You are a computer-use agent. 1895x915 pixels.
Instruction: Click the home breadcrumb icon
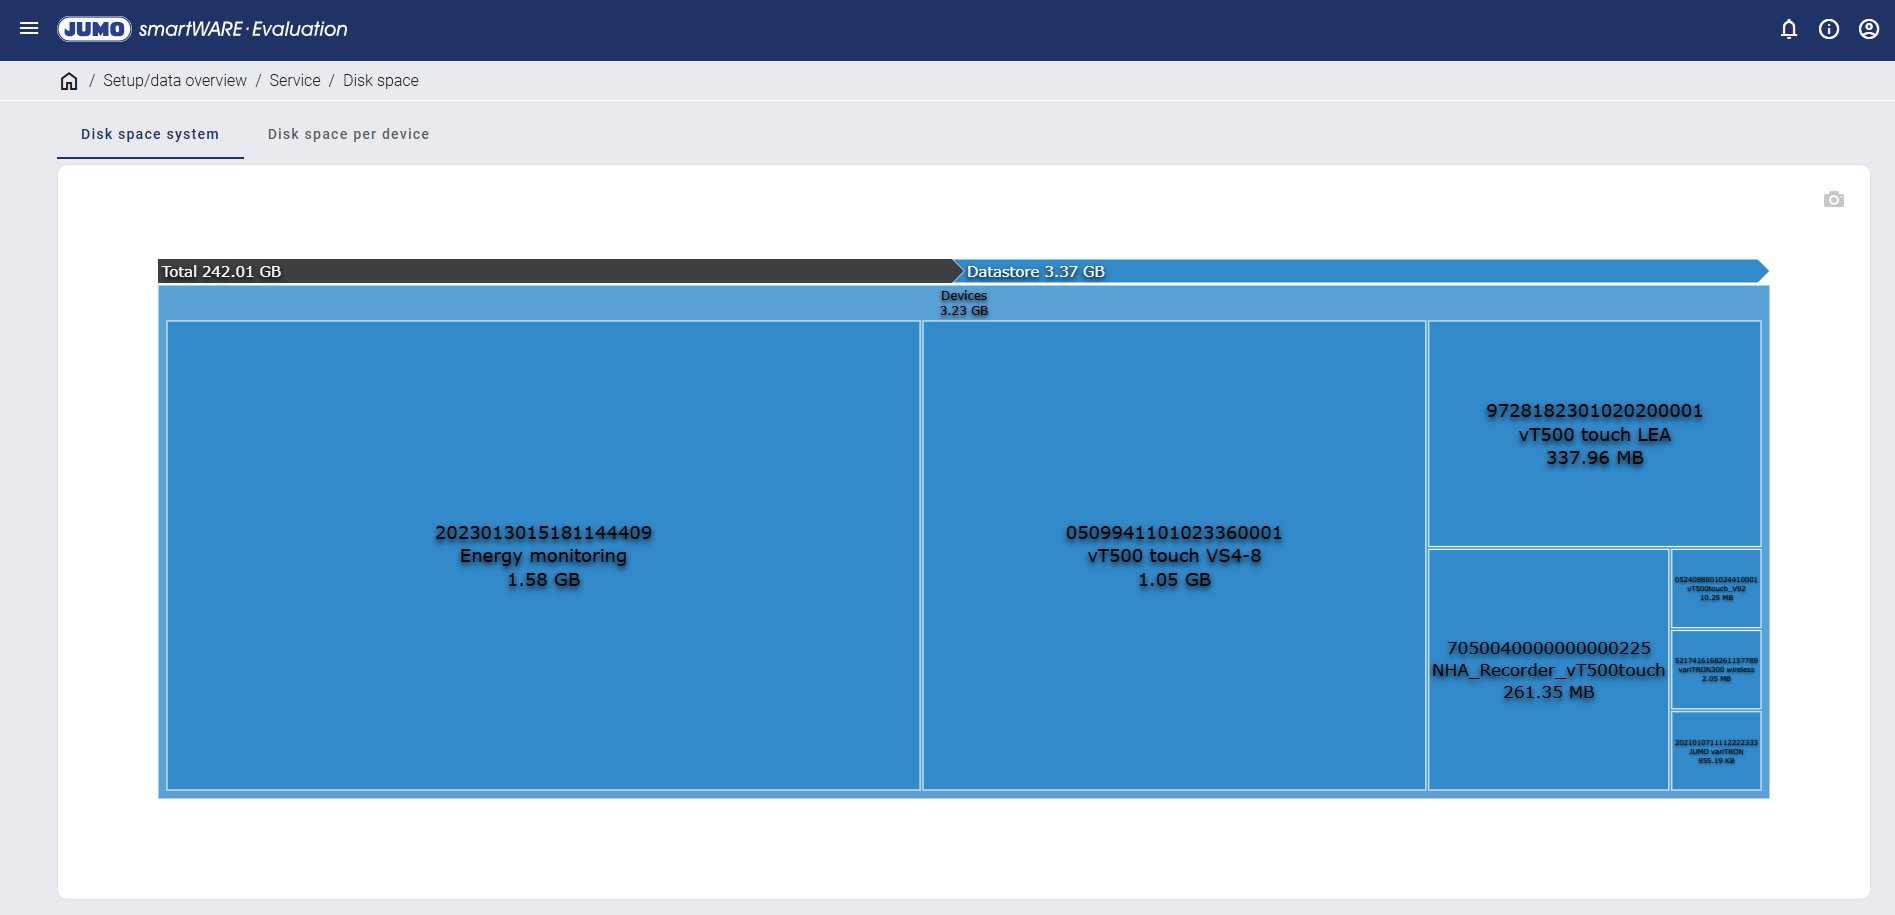69,81
